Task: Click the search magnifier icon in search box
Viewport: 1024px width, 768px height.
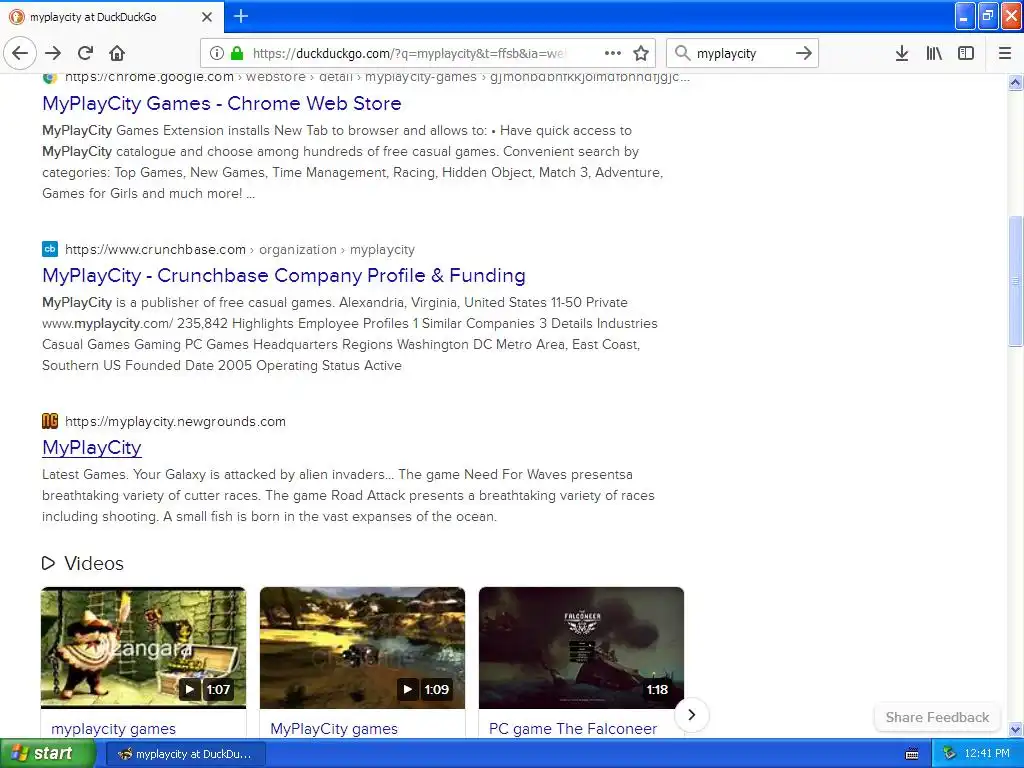Action: 682,53
